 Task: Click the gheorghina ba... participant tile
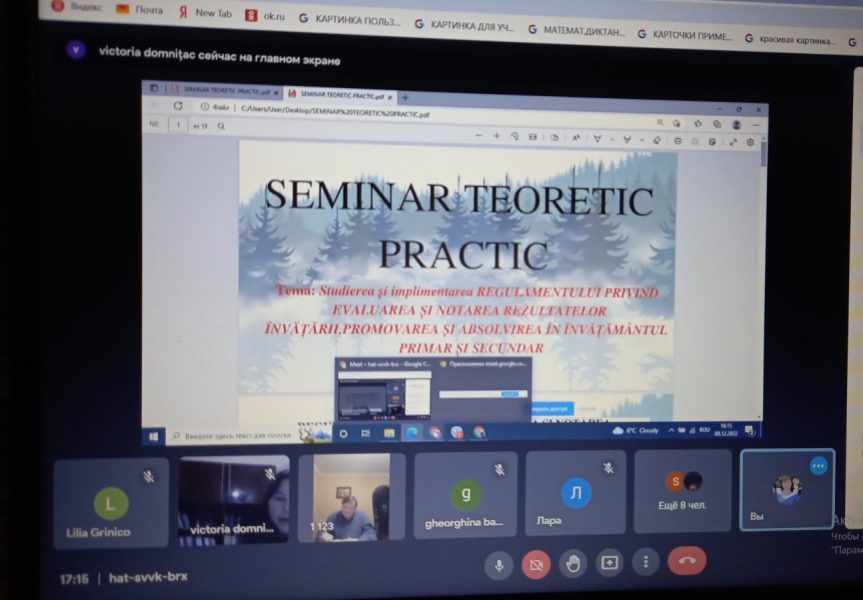click(465, 495)
